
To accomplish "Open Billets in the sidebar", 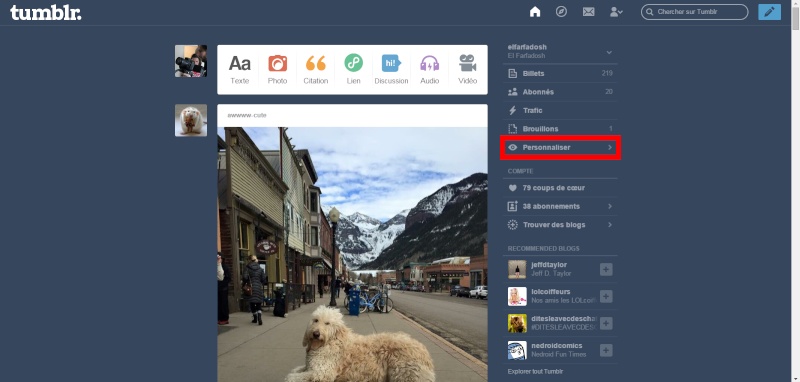I will (560, 73).
